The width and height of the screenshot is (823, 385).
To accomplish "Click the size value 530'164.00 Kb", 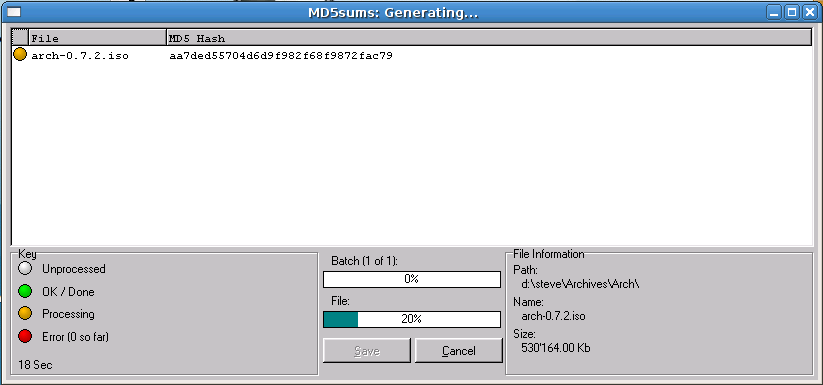I will click(x=556, y=348).
